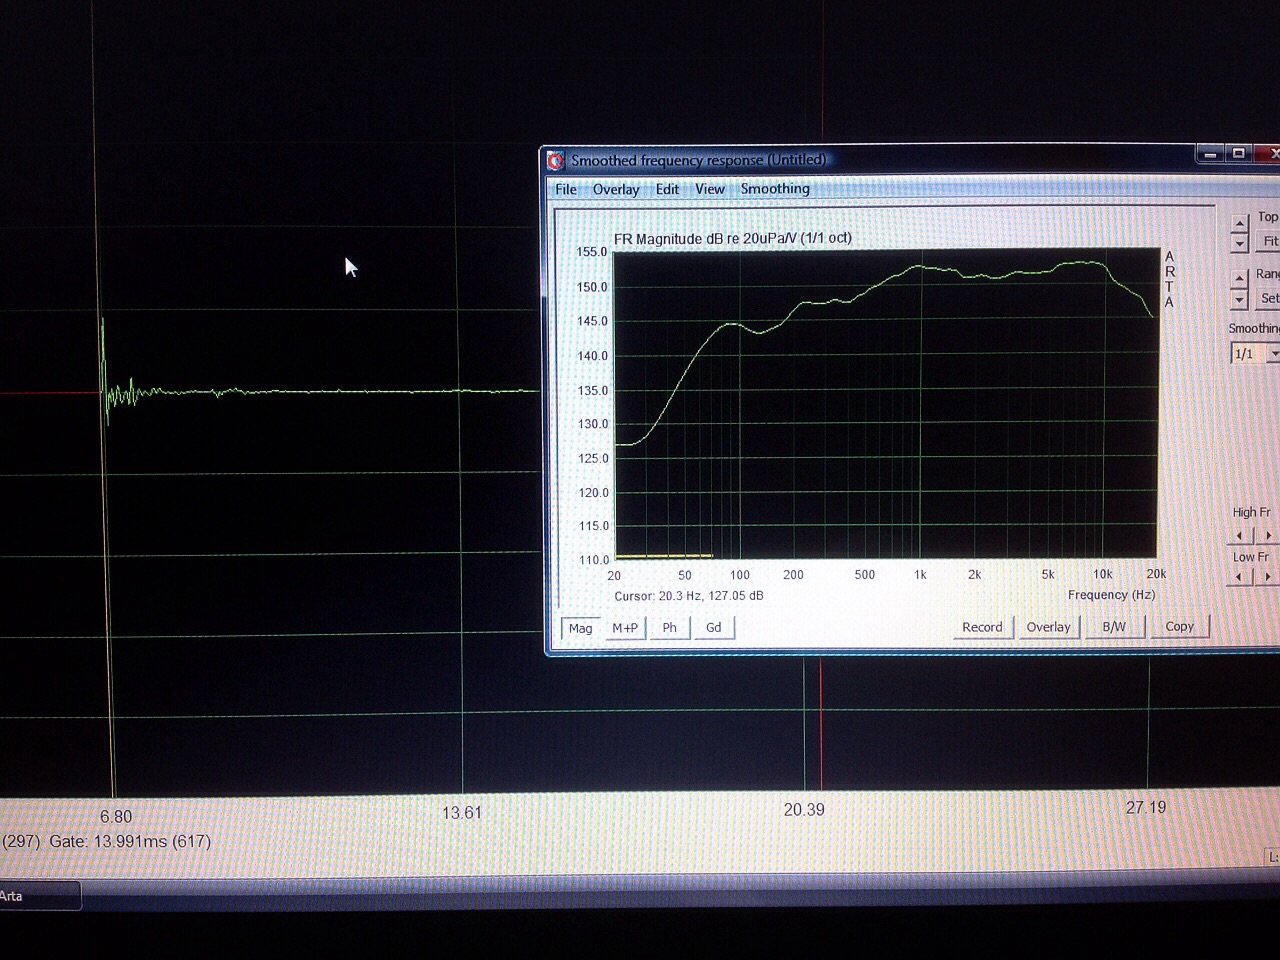
Task: Click the ARTA icon in the title bar
Action: point(556,160)
